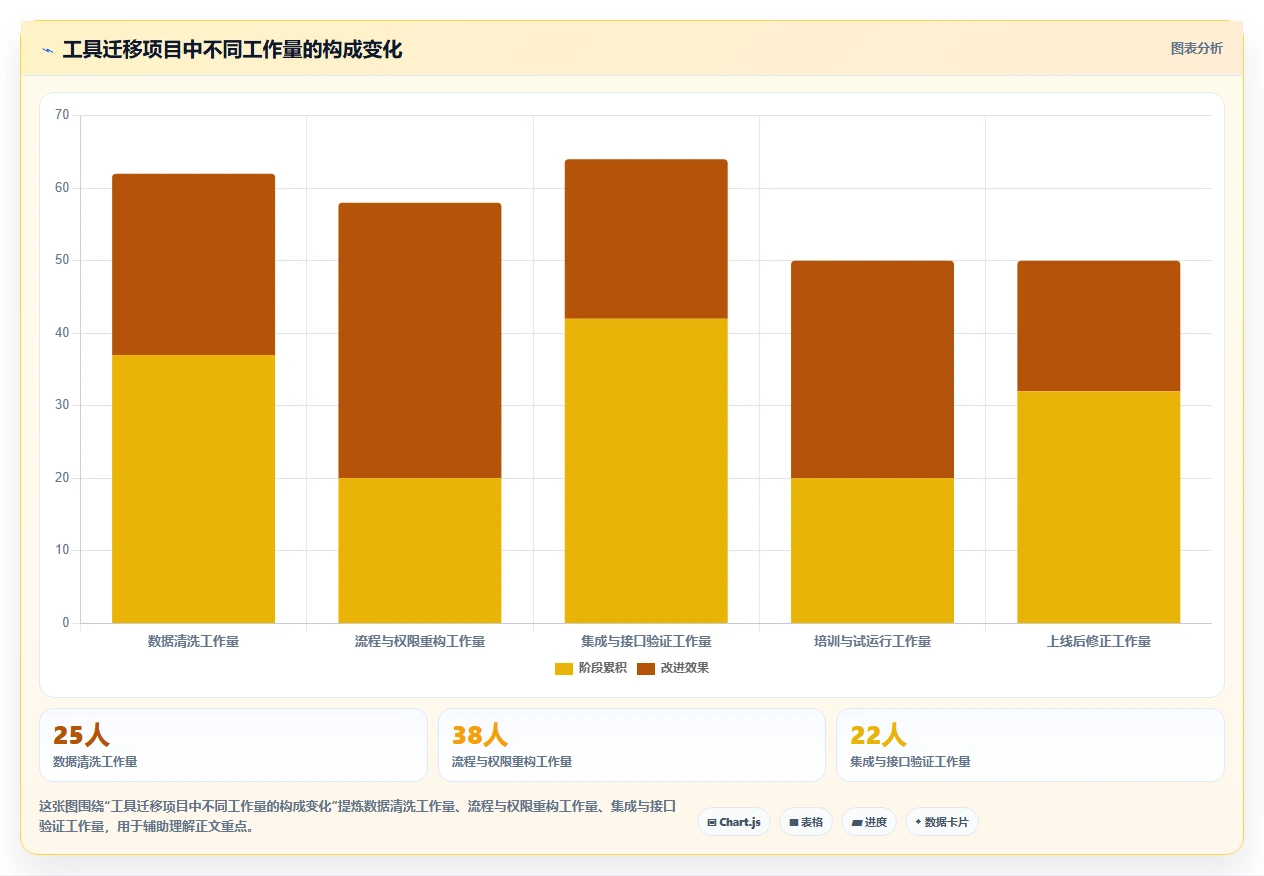Open the 25人 数据清洗工作量 card
The width and height of the screenshot is (1264, 876).
(233, 745)
